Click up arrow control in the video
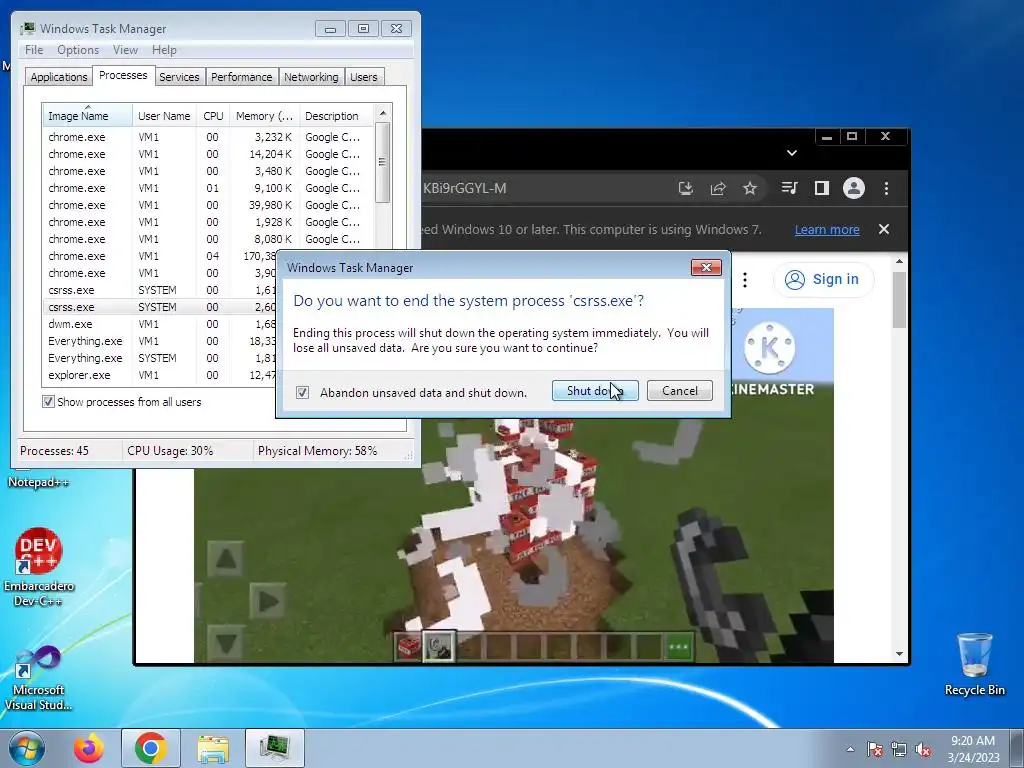 pyautogui.click(x=226, y=558)
